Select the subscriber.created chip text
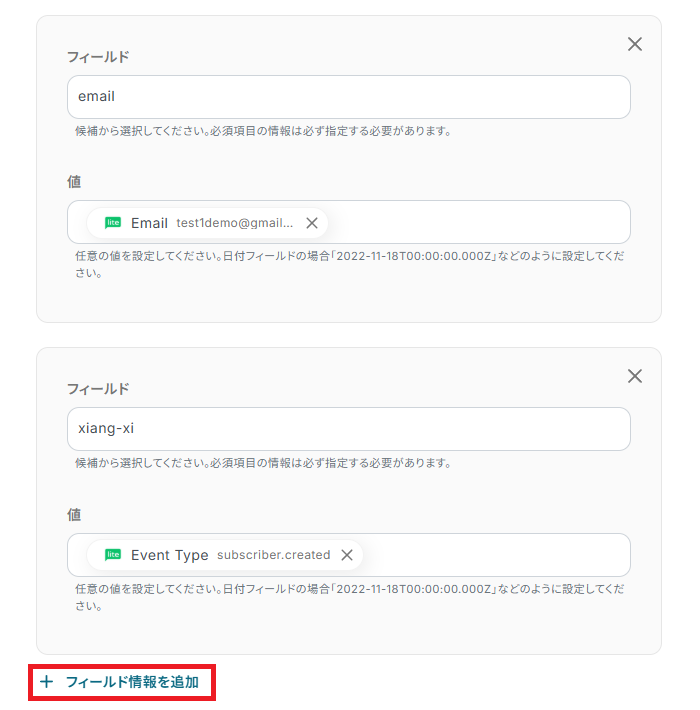This screenshot has height=710, width=700. pyautogui.click(x=273, y=555)
